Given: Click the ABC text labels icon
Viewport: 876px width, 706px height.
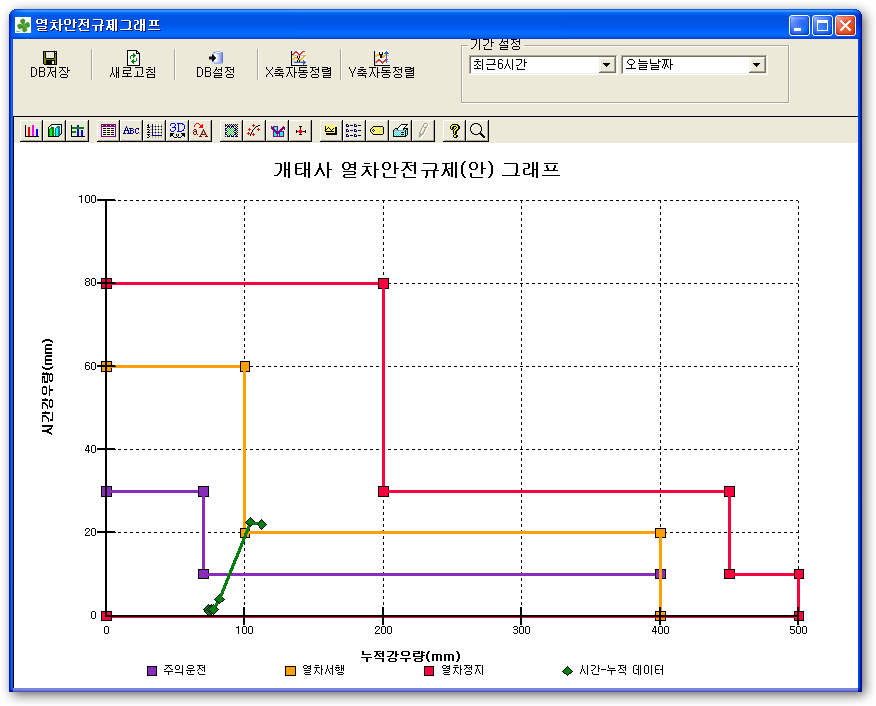Looking at the screenshot, I should coord(131,130).
